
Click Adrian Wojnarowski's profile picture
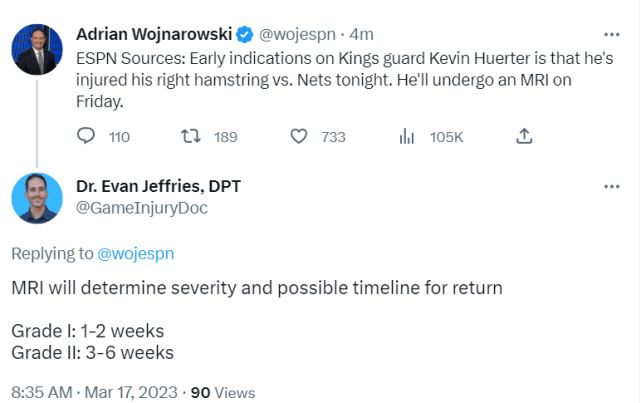pyautogui.click(x=37, y=48)
